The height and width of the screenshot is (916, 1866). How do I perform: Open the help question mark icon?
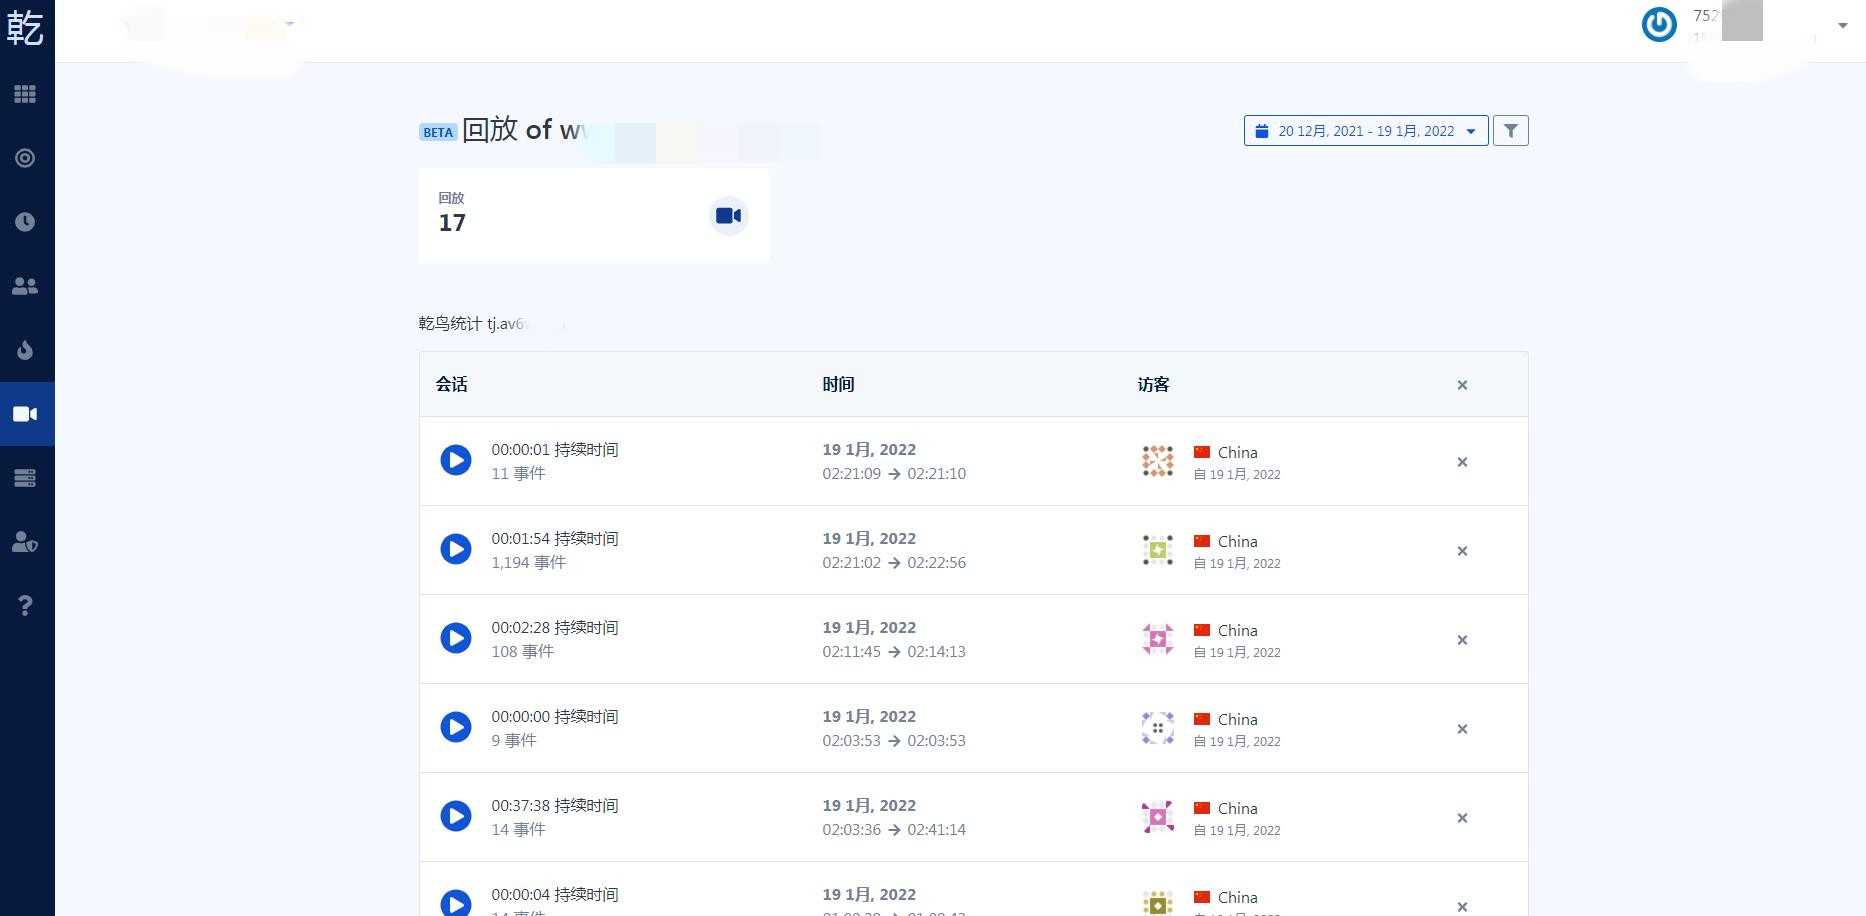[x=25, y=606]
